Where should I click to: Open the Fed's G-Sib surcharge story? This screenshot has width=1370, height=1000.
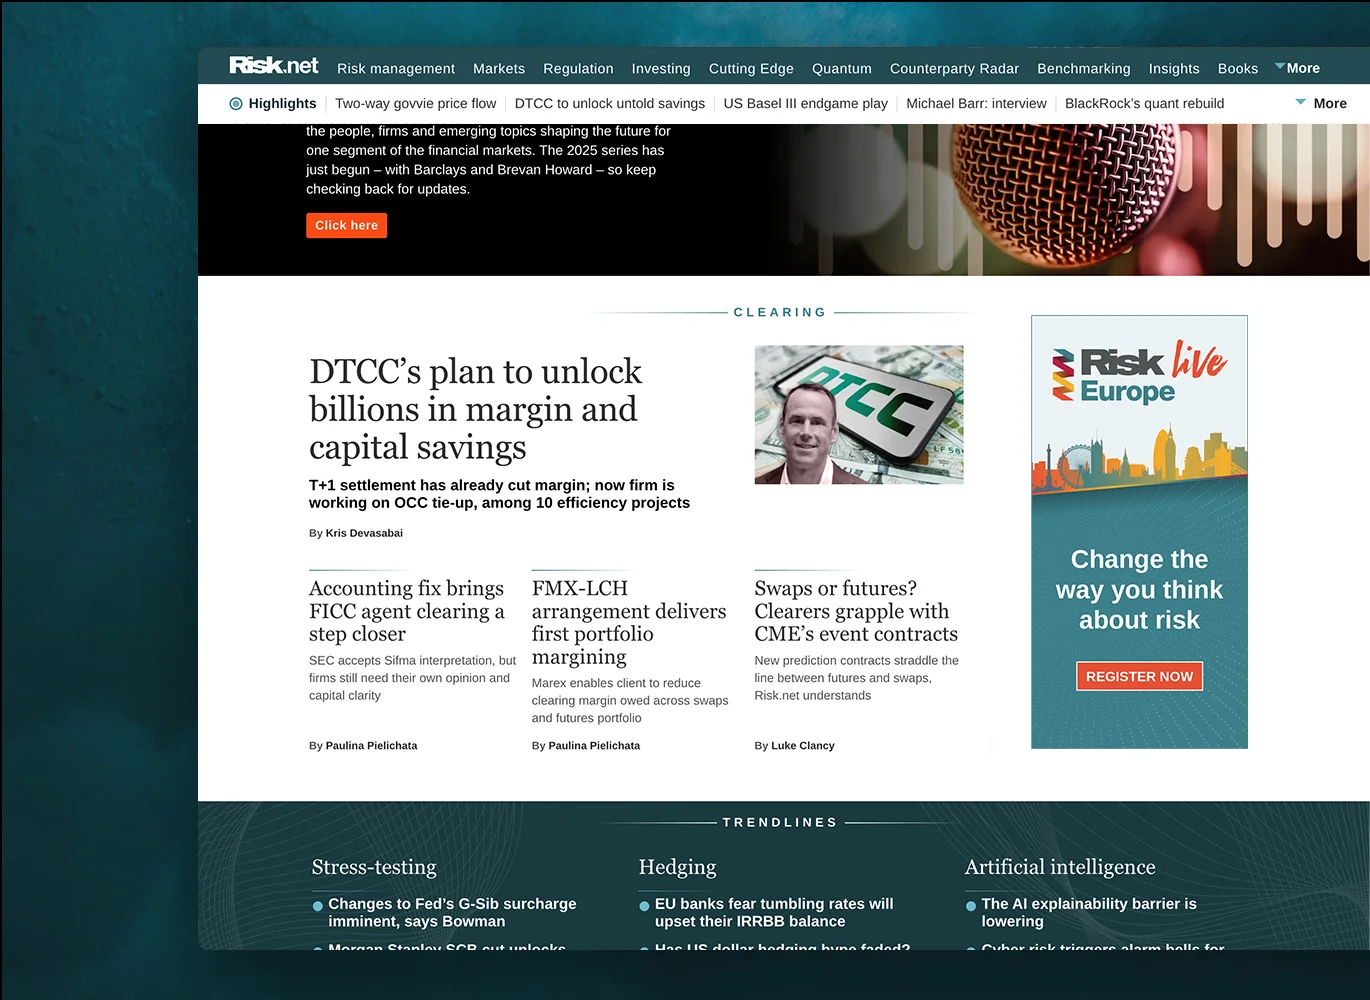tap(452, 912)
